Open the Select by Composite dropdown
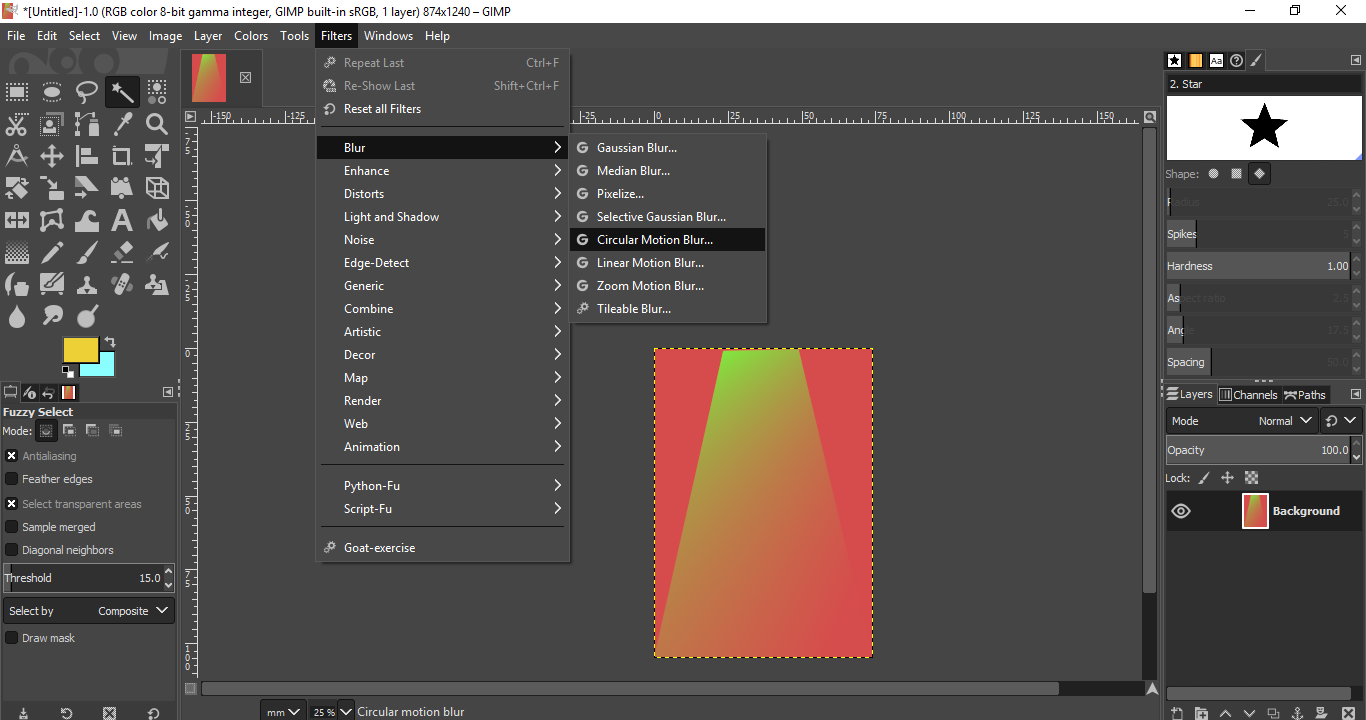The image size is (1366, 720). point(89,611)
